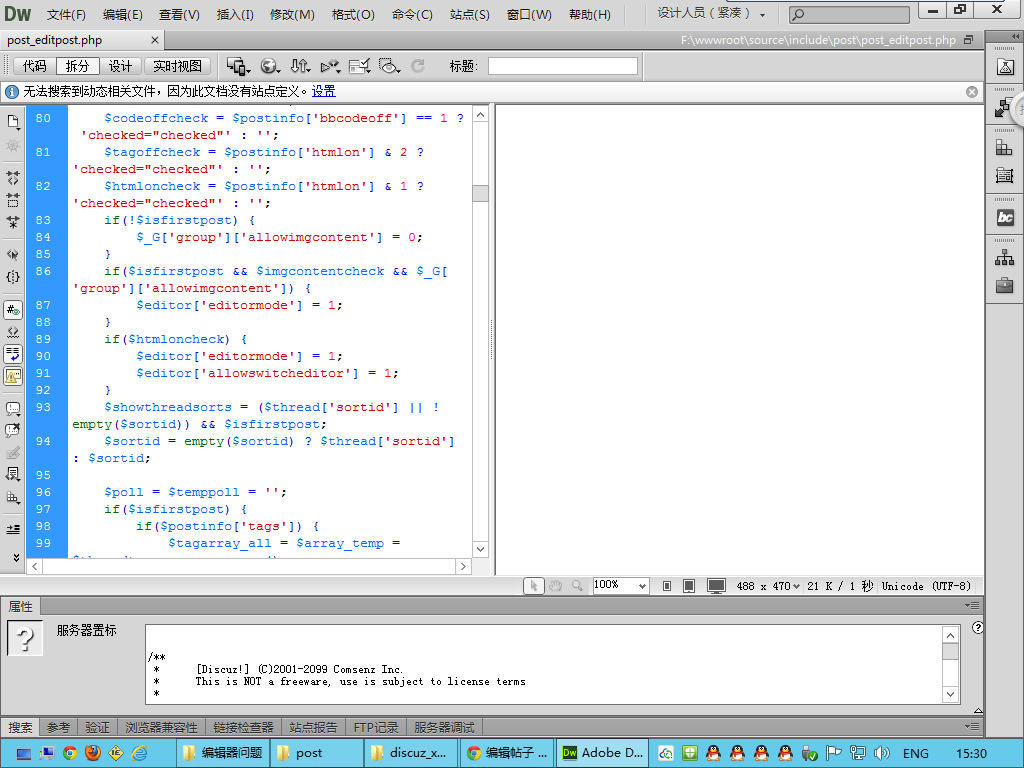Viewport: 1024px width, 768px height.
Task: Click the Move or Convert CSS icon
Action: 13,497
